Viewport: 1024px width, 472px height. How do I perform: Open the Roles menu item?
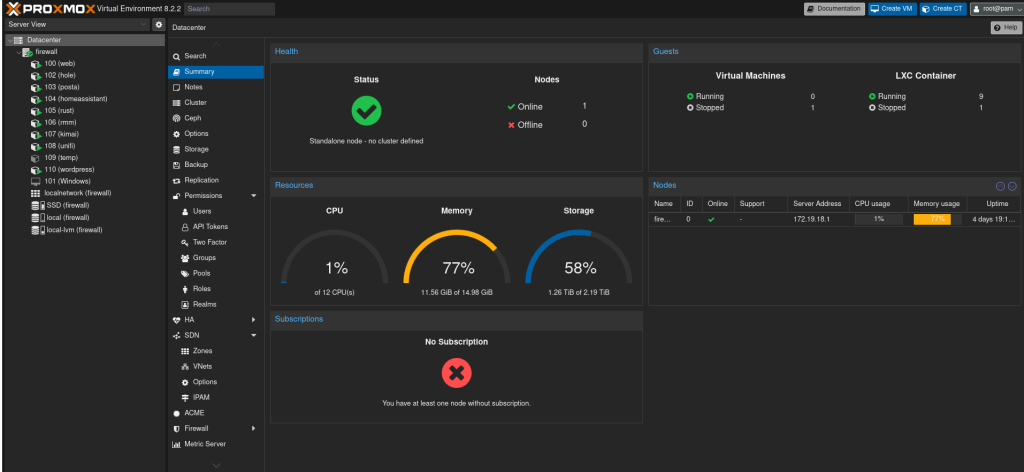[216, 289]
